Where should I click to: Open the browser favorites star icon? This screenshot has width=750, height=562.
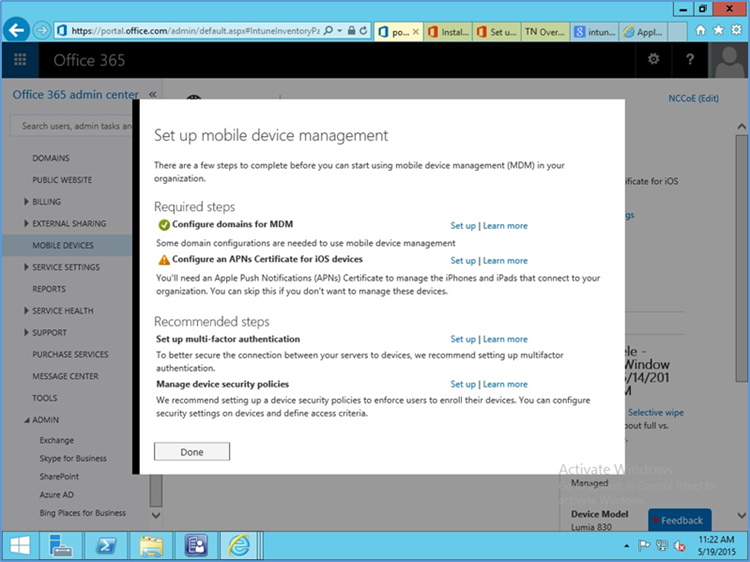718,31
